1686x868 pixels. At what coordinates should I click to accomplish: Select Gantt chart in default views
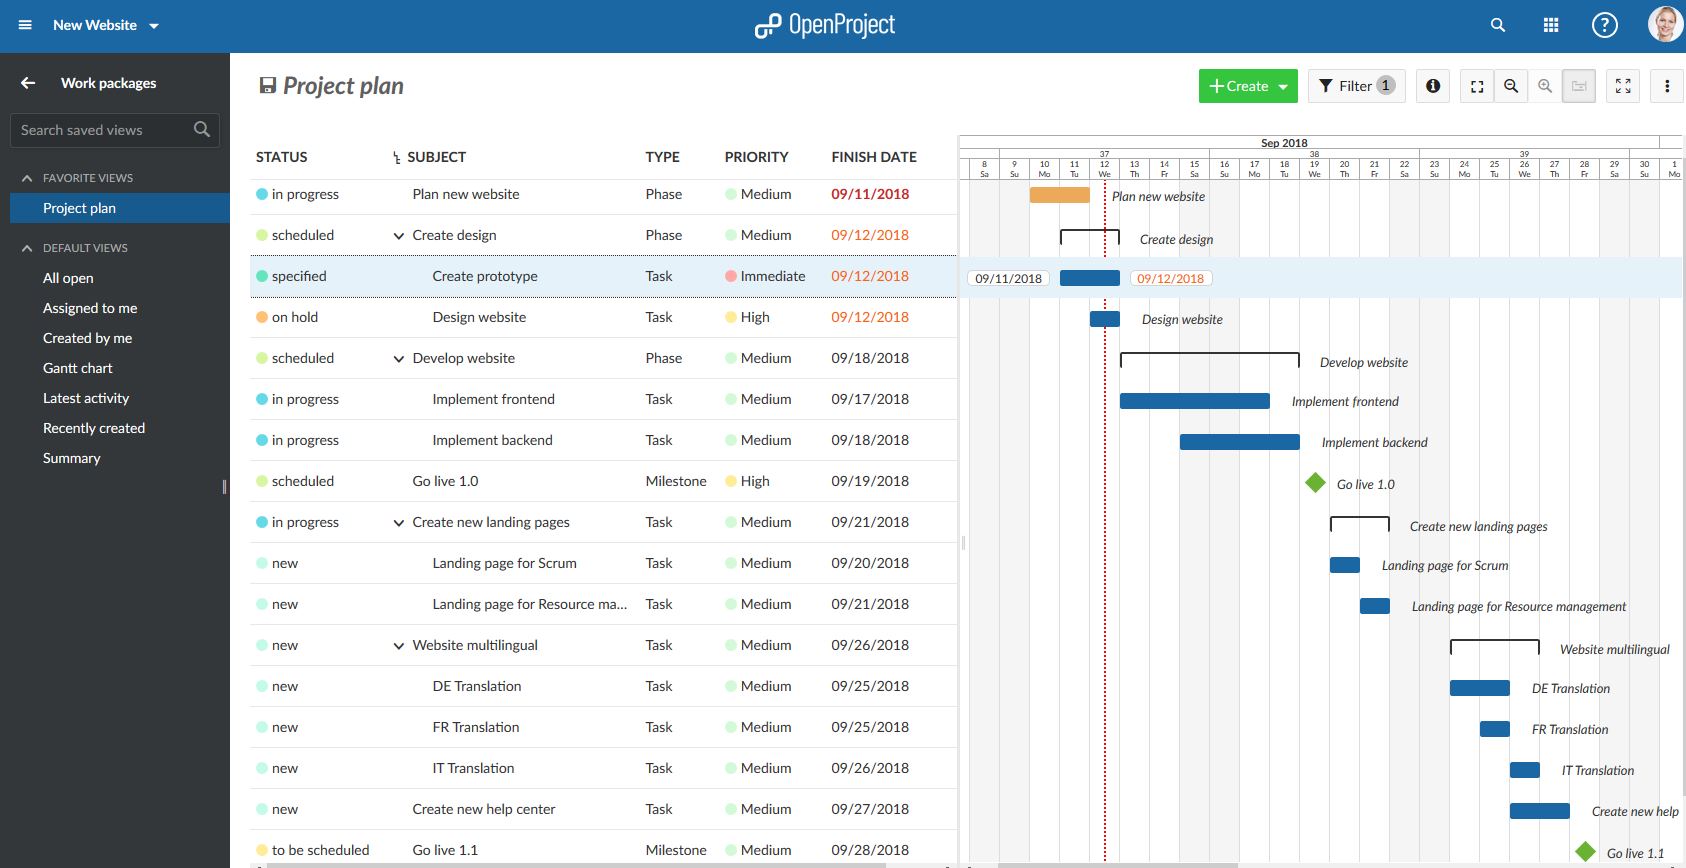click(x=78, y=368)
